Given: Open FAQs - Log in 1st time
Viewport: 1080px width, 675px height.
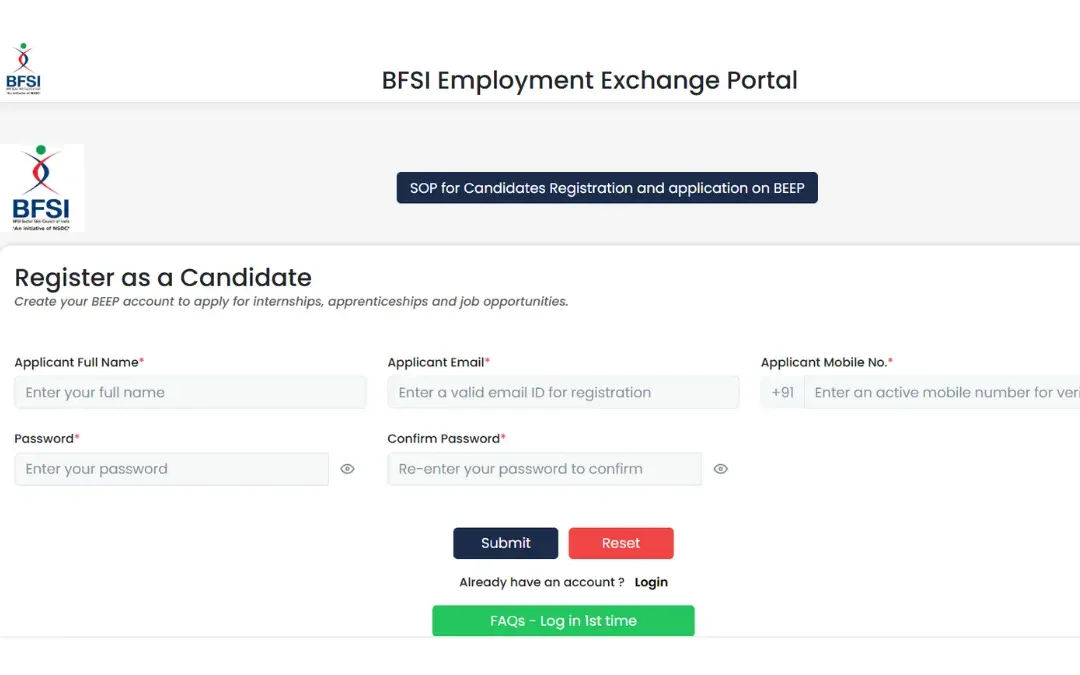Looking at the screenshot, I should (563, 621).
